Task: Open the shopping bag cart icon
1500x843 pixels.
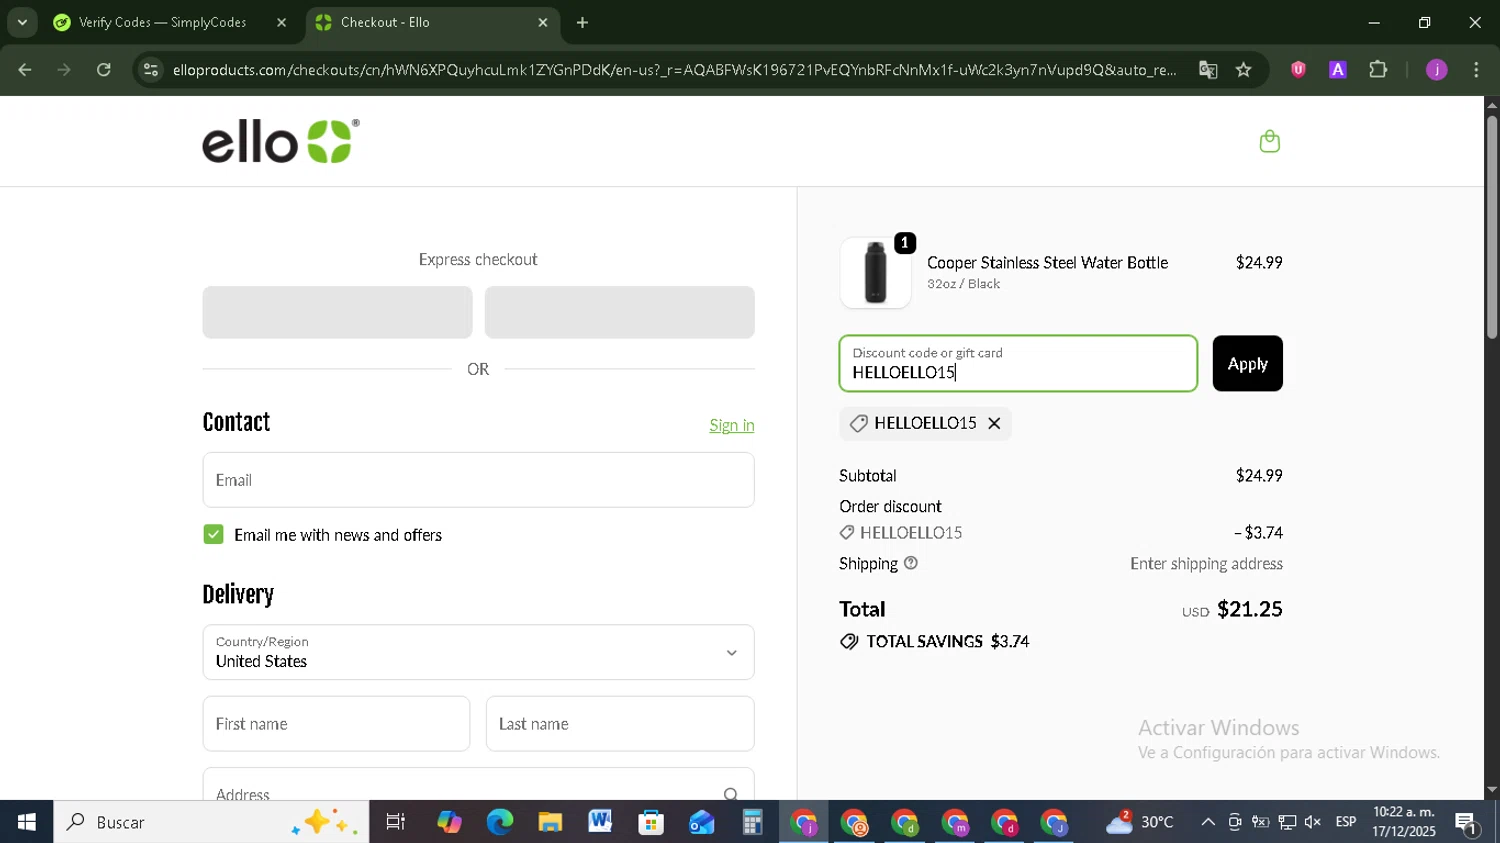Action: click(1270, 141)
